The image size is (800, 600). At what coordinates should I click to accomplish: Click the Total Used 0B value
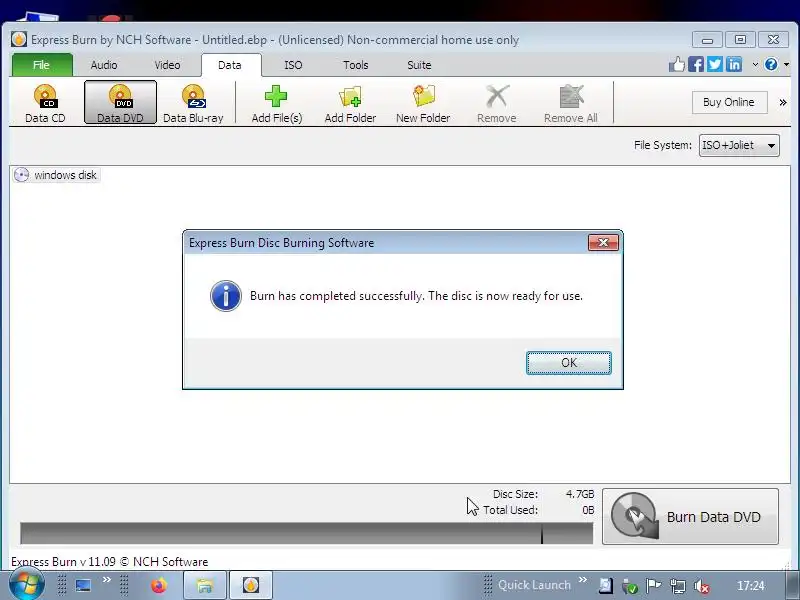point(588,510)
